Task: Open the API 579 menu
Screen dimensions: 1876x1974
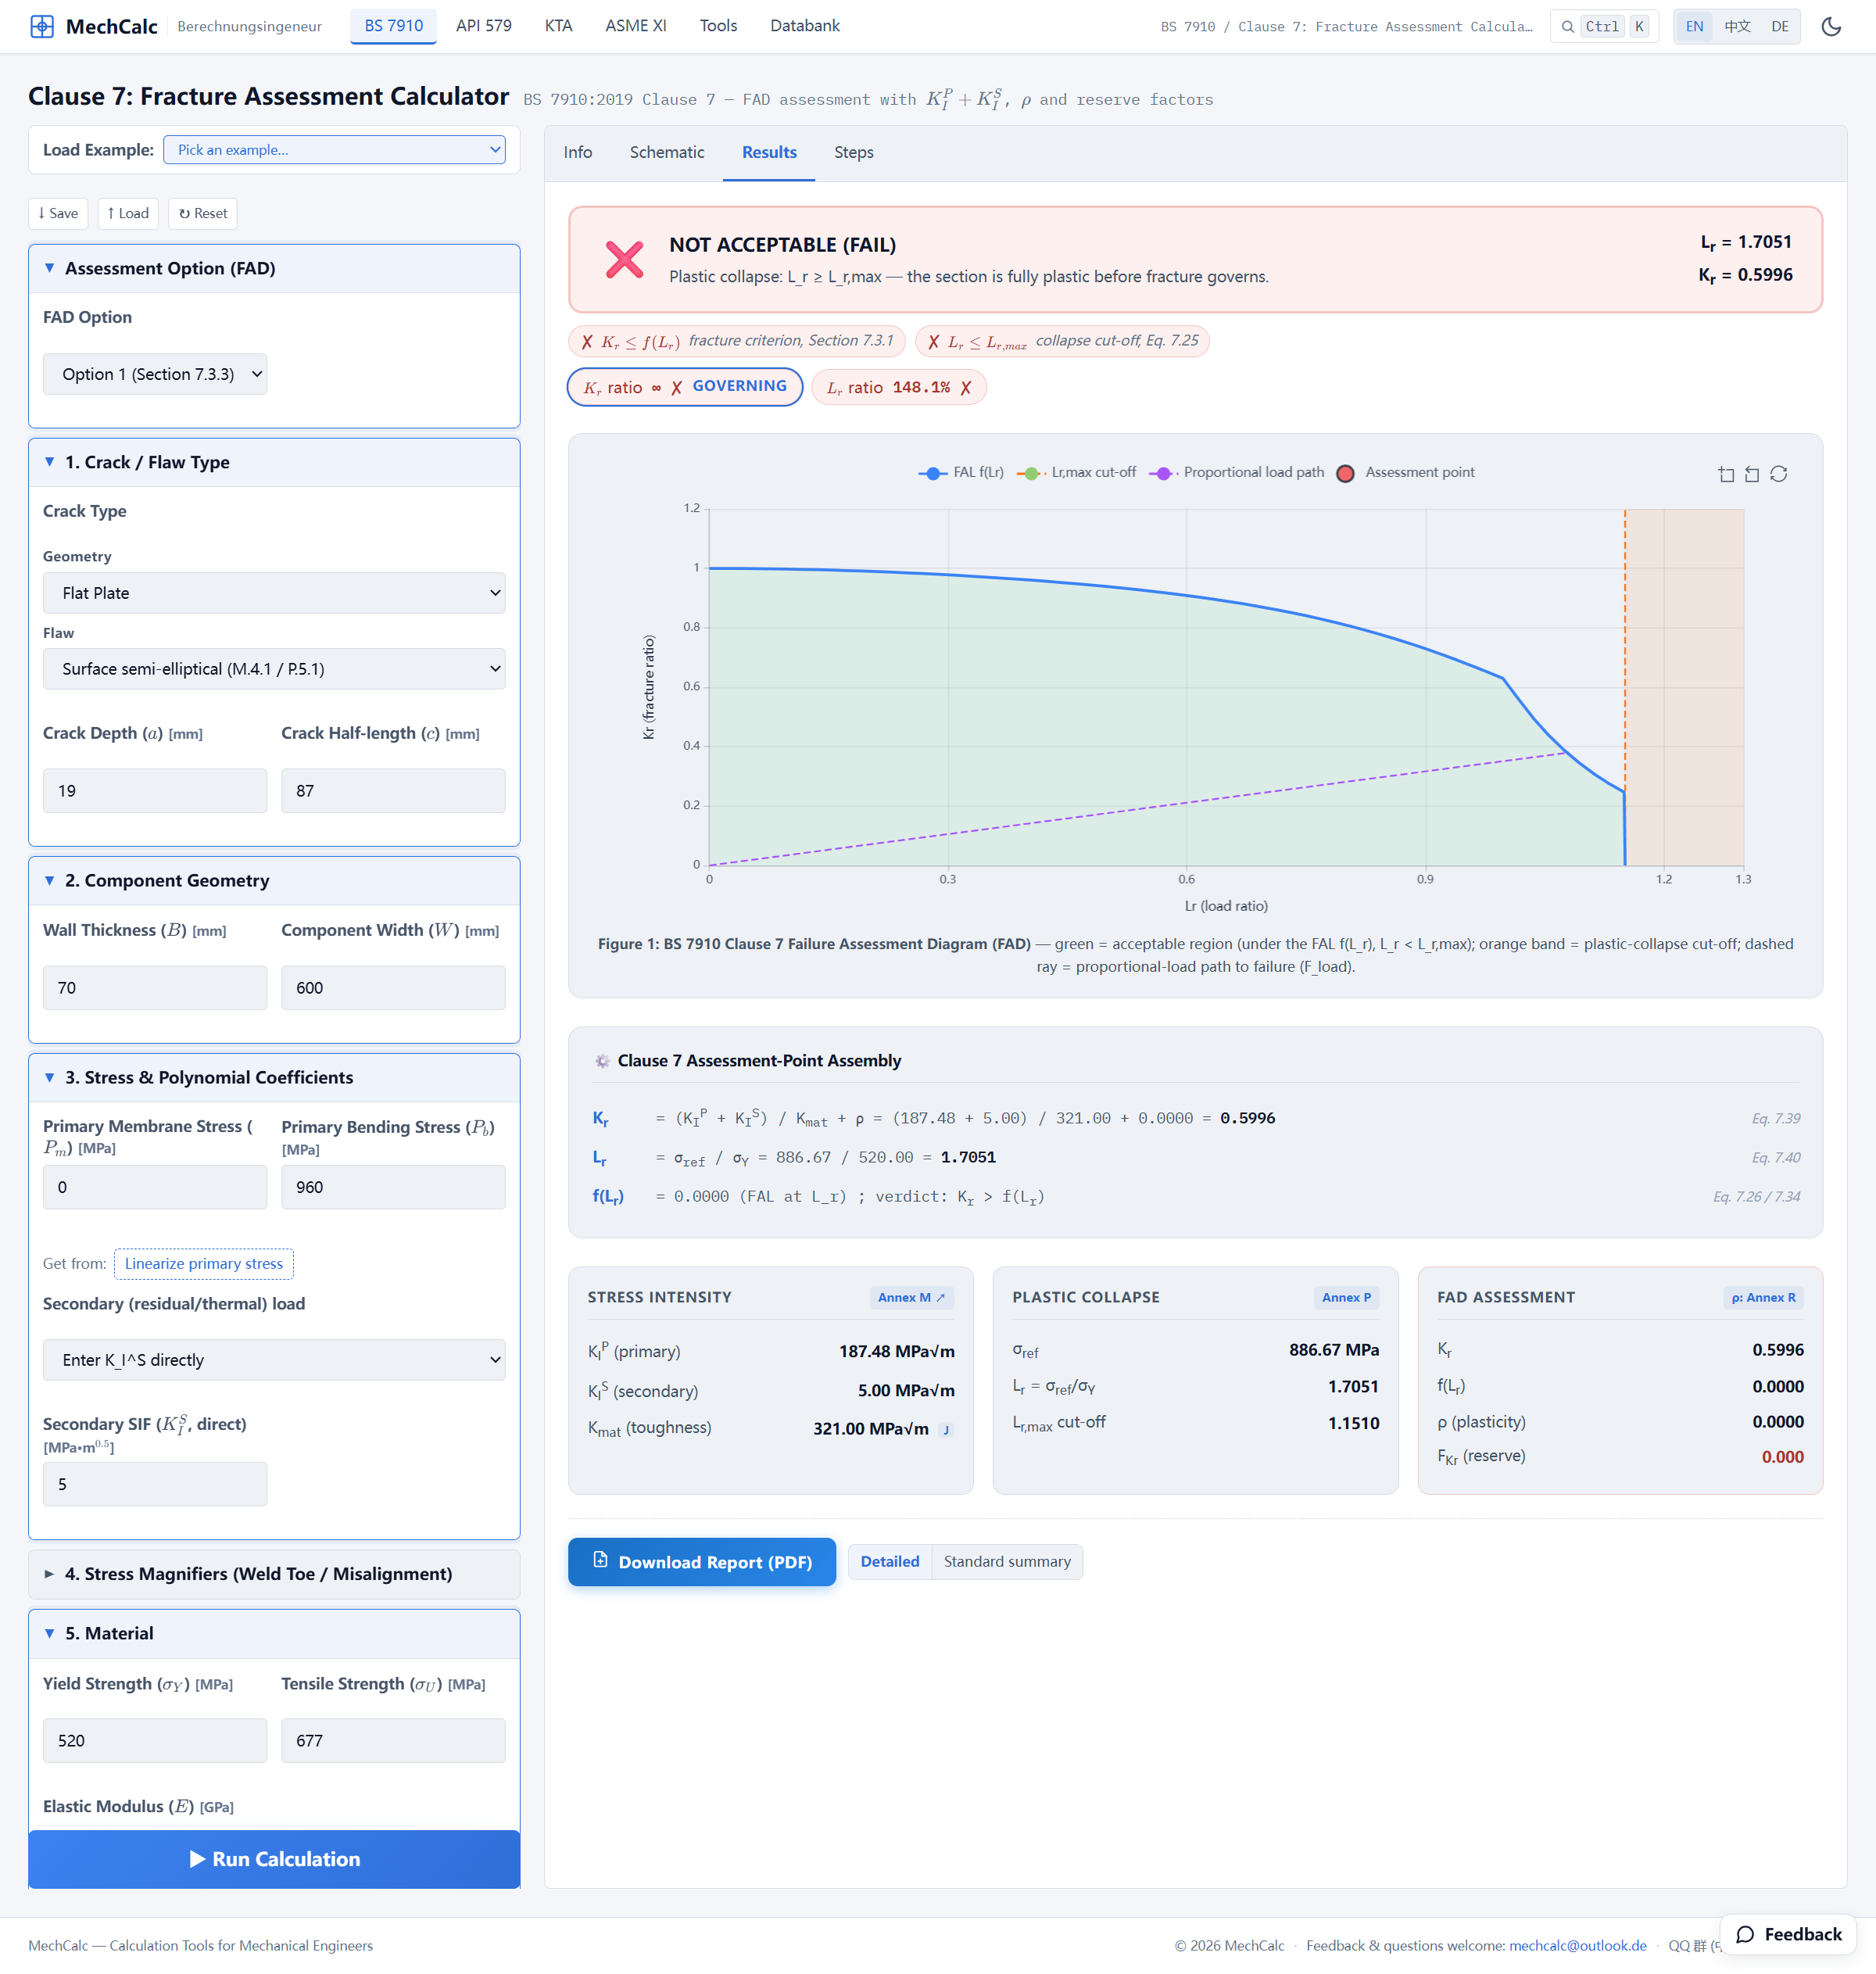Action: [x=484, y=26]
